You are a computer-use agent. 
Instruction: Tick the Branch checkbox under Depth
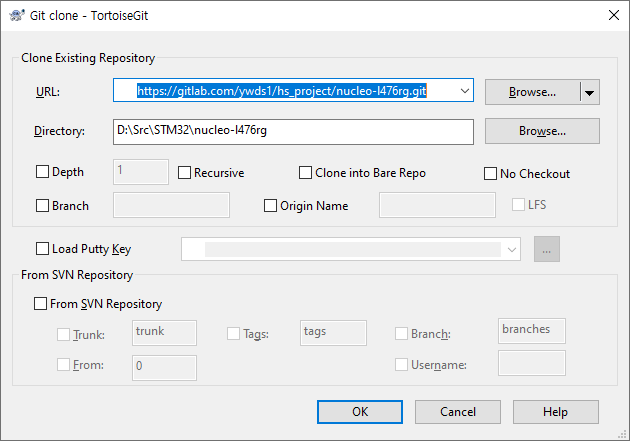[x=42, y=206]
